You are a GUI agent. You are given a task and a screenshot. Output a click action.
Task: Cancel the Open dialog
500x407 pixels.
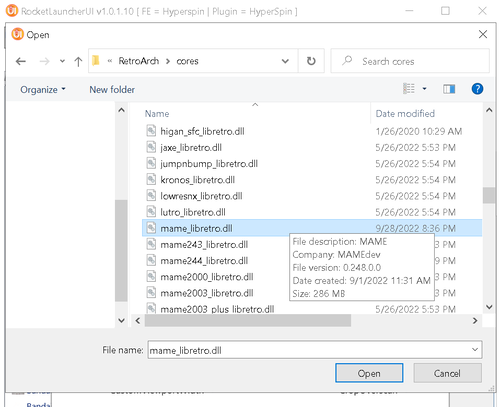coord(447,373)
